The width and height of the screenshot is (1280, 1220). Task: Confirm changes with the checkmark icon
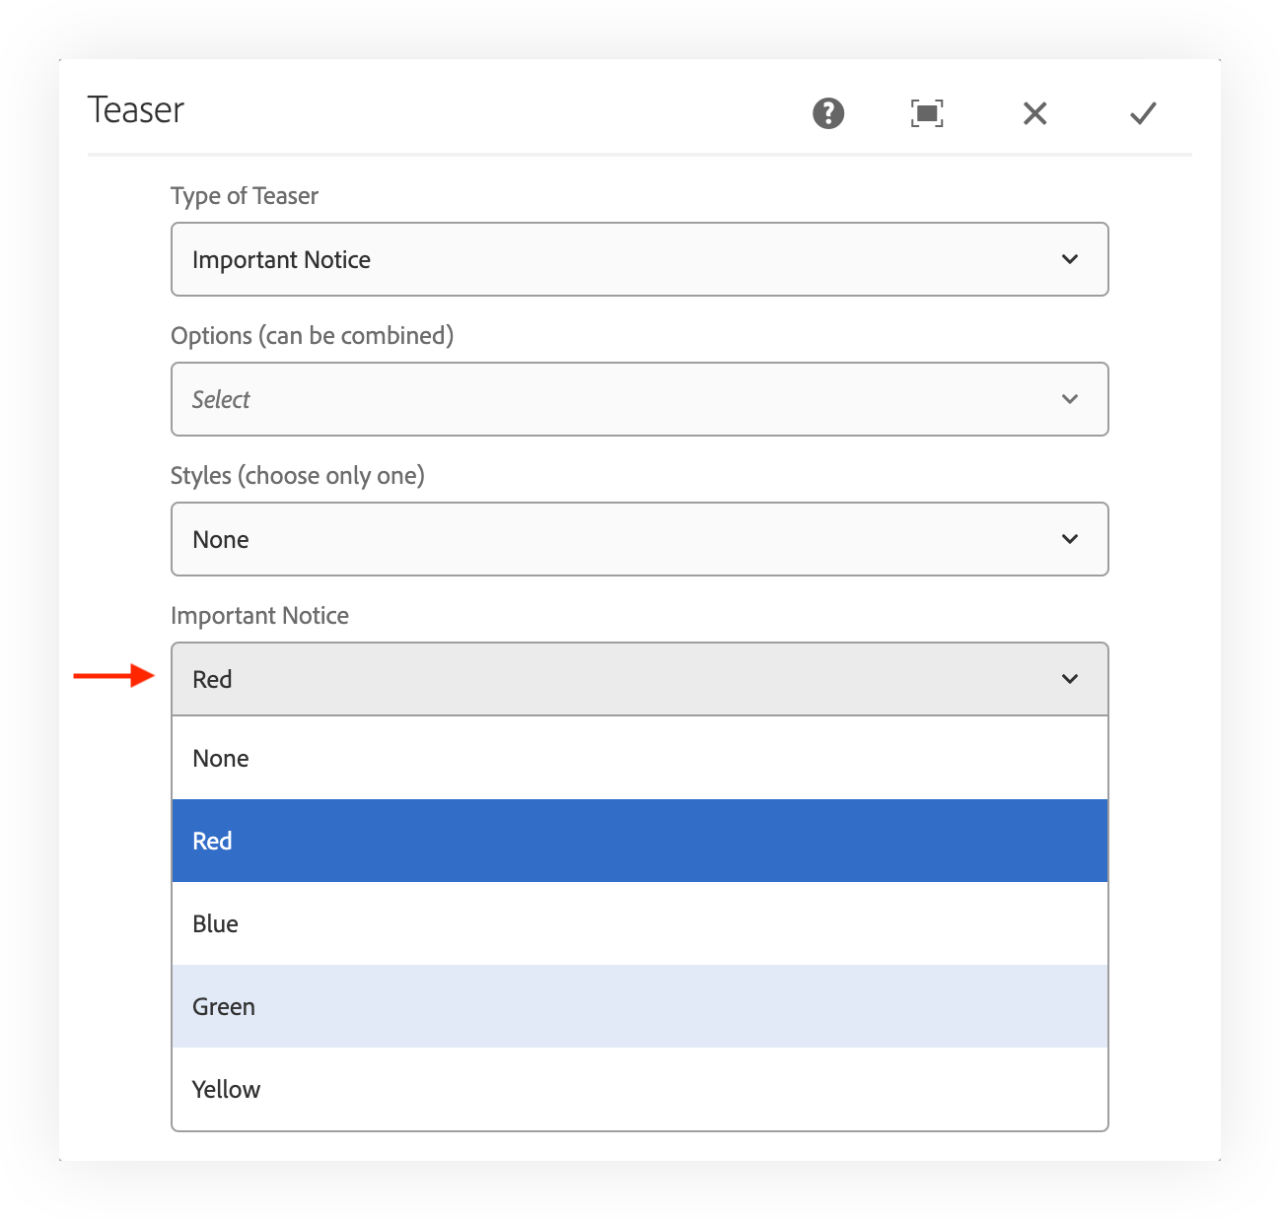pos(1142,113)
